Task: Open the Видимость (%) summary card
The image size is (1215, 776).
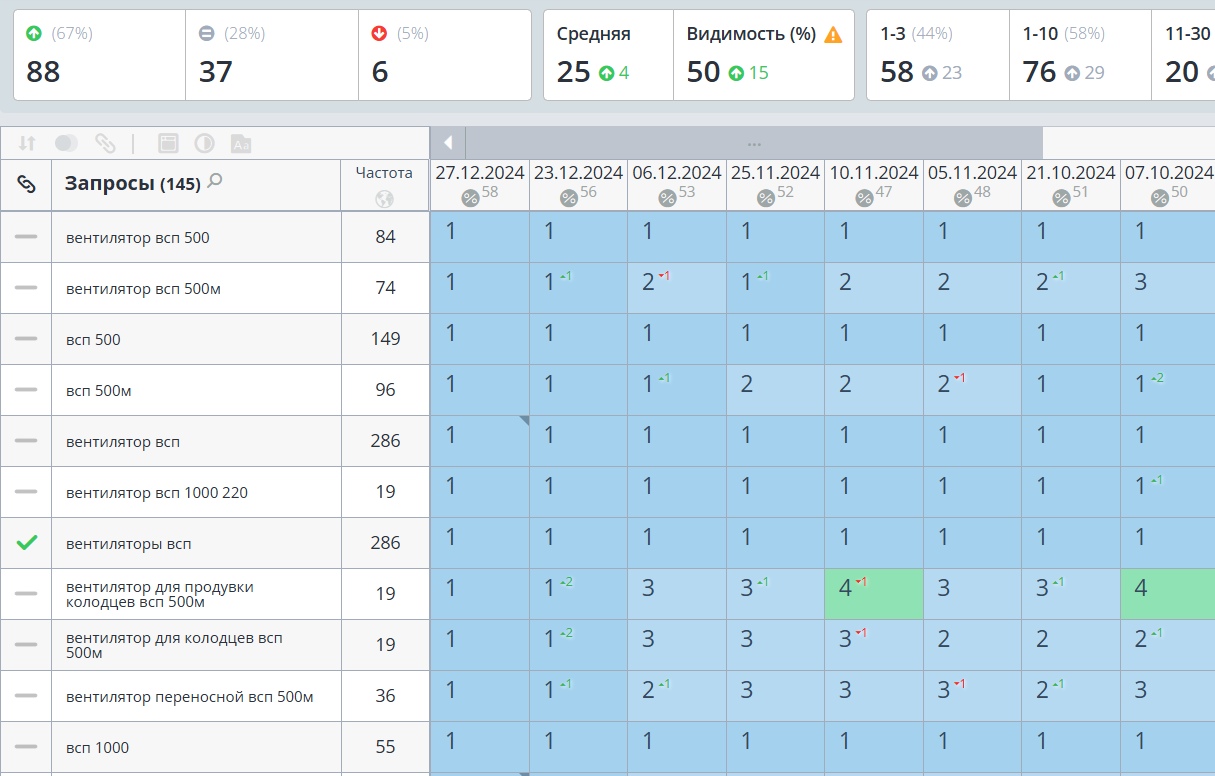Action: tap(764, 55)
